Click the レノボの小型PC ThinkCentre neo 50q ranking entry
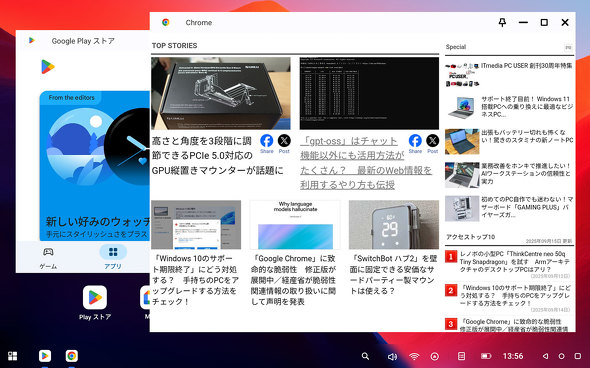The height and width of the screenshot is (368, 590). [514, 262]
